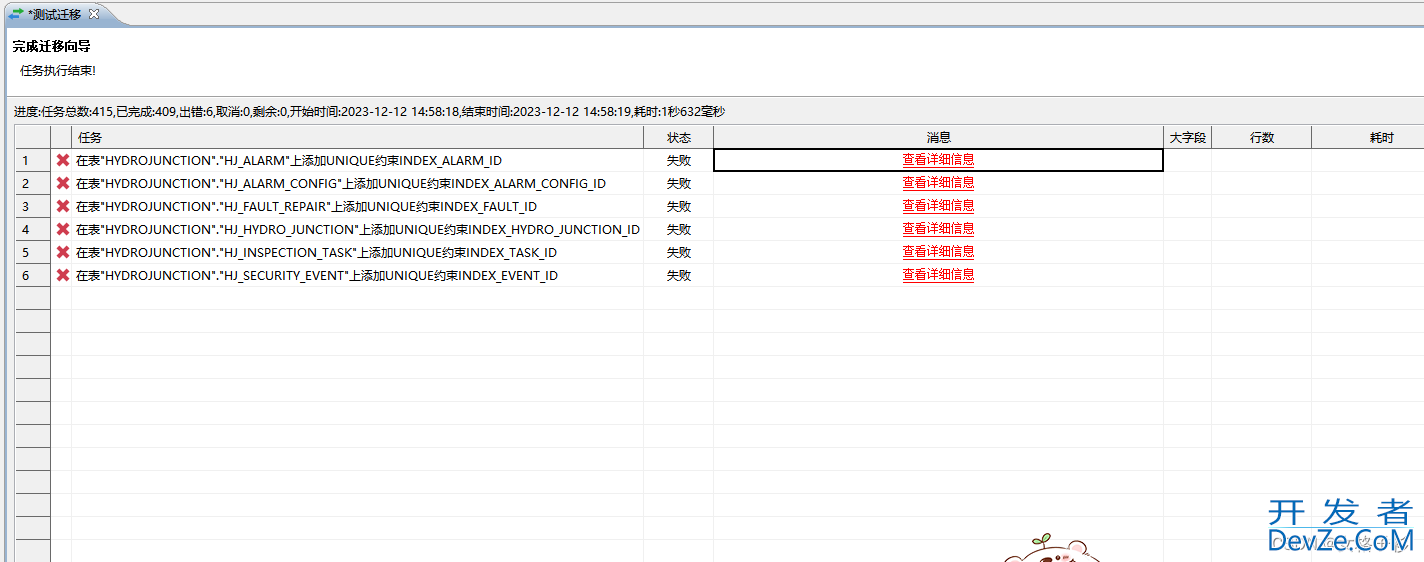Click 失败 status in HJ_SECURITY_EVENT row

679,275
